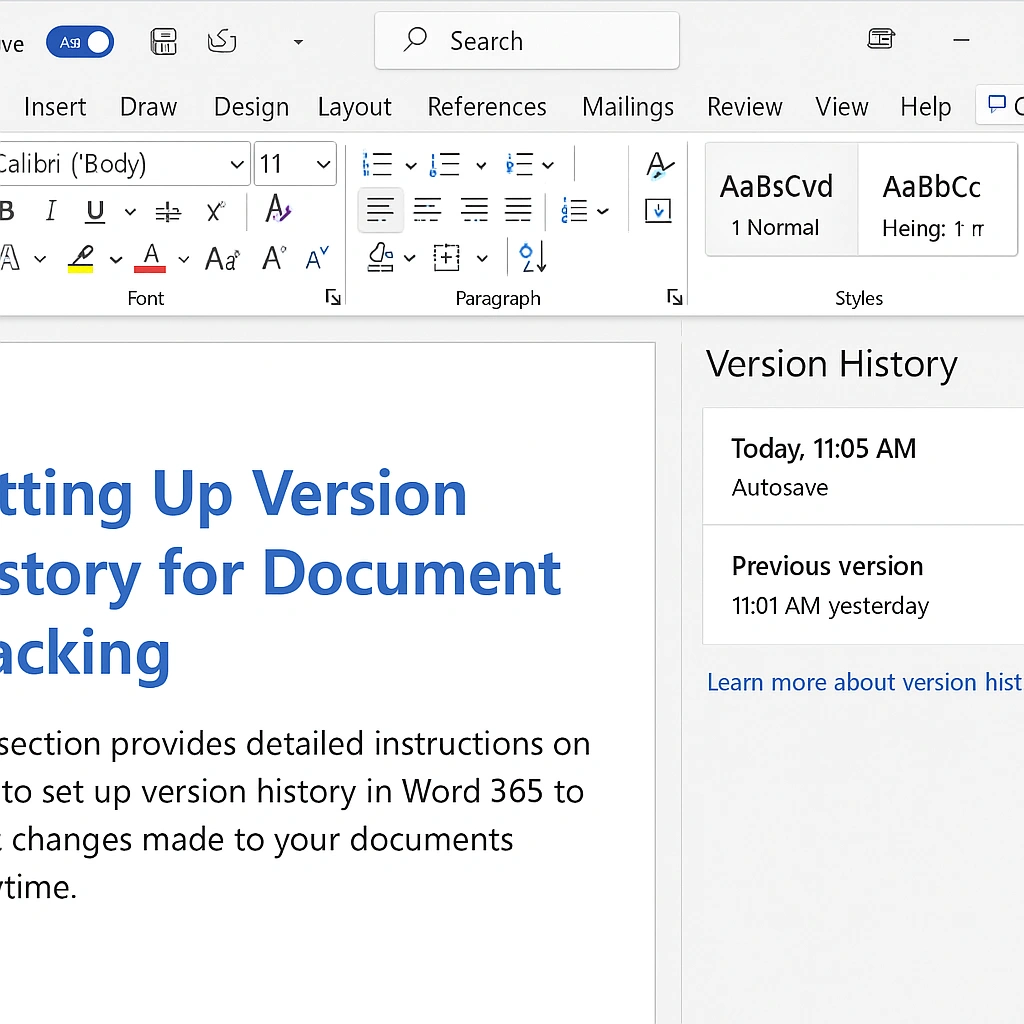Toggle Align Left

point(381,210)
